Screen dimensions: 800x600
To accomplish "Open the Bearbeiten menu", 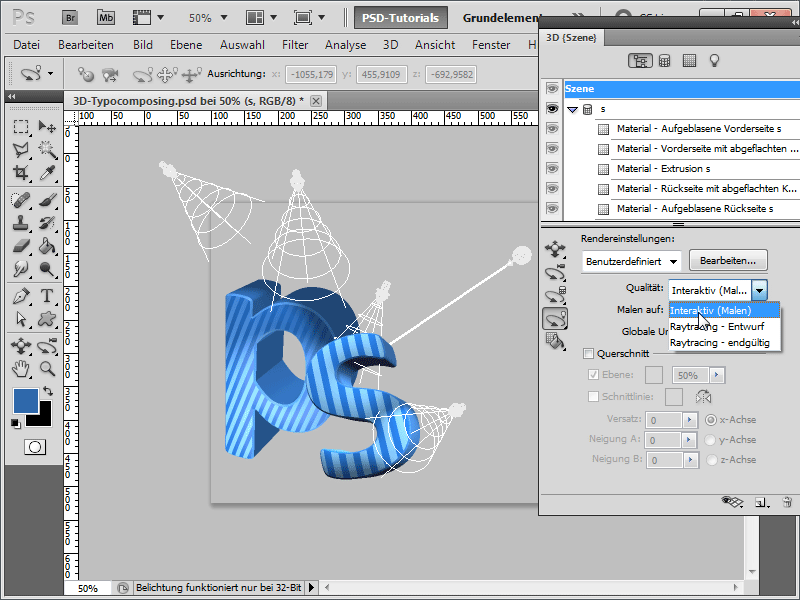I will 86,45.
